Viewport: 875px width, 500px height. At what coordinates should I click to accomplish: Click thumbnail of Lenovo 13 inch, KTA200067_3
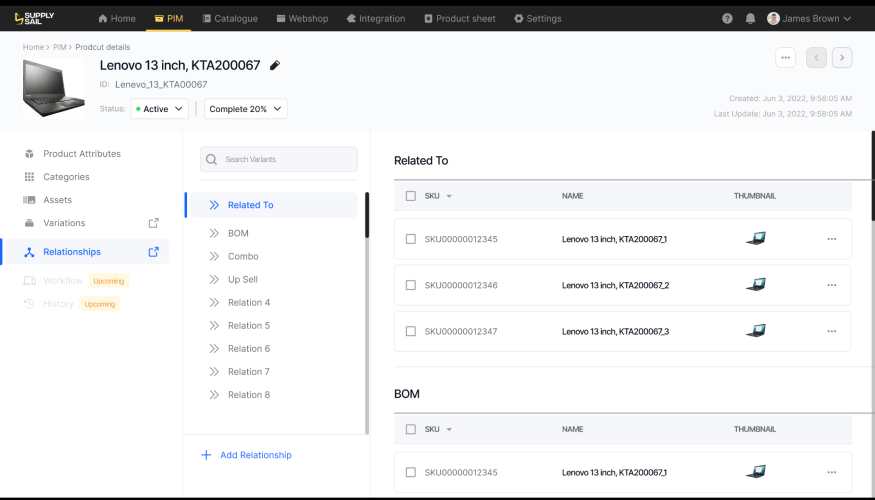(x=756, y=331)
